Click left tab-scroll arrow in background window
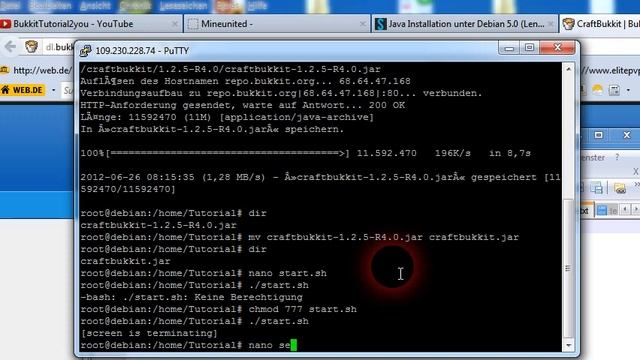 click(625, 210)
